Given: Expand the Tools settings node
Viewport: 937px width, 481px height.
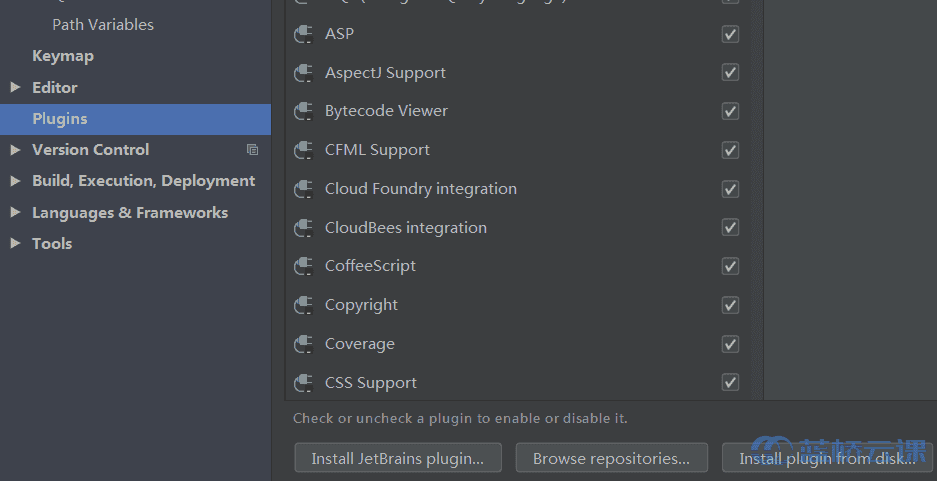Looking at the screenshot, I should [x=16, y=243].
